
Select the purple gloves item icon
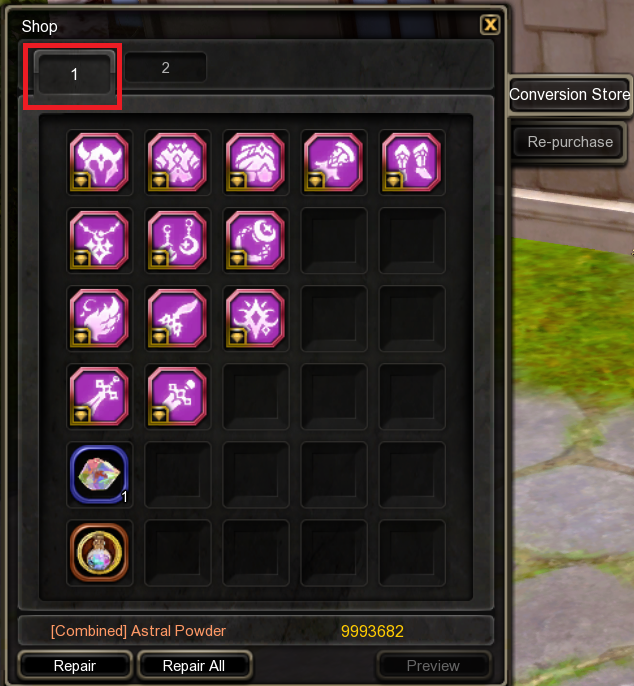(333, 162)
